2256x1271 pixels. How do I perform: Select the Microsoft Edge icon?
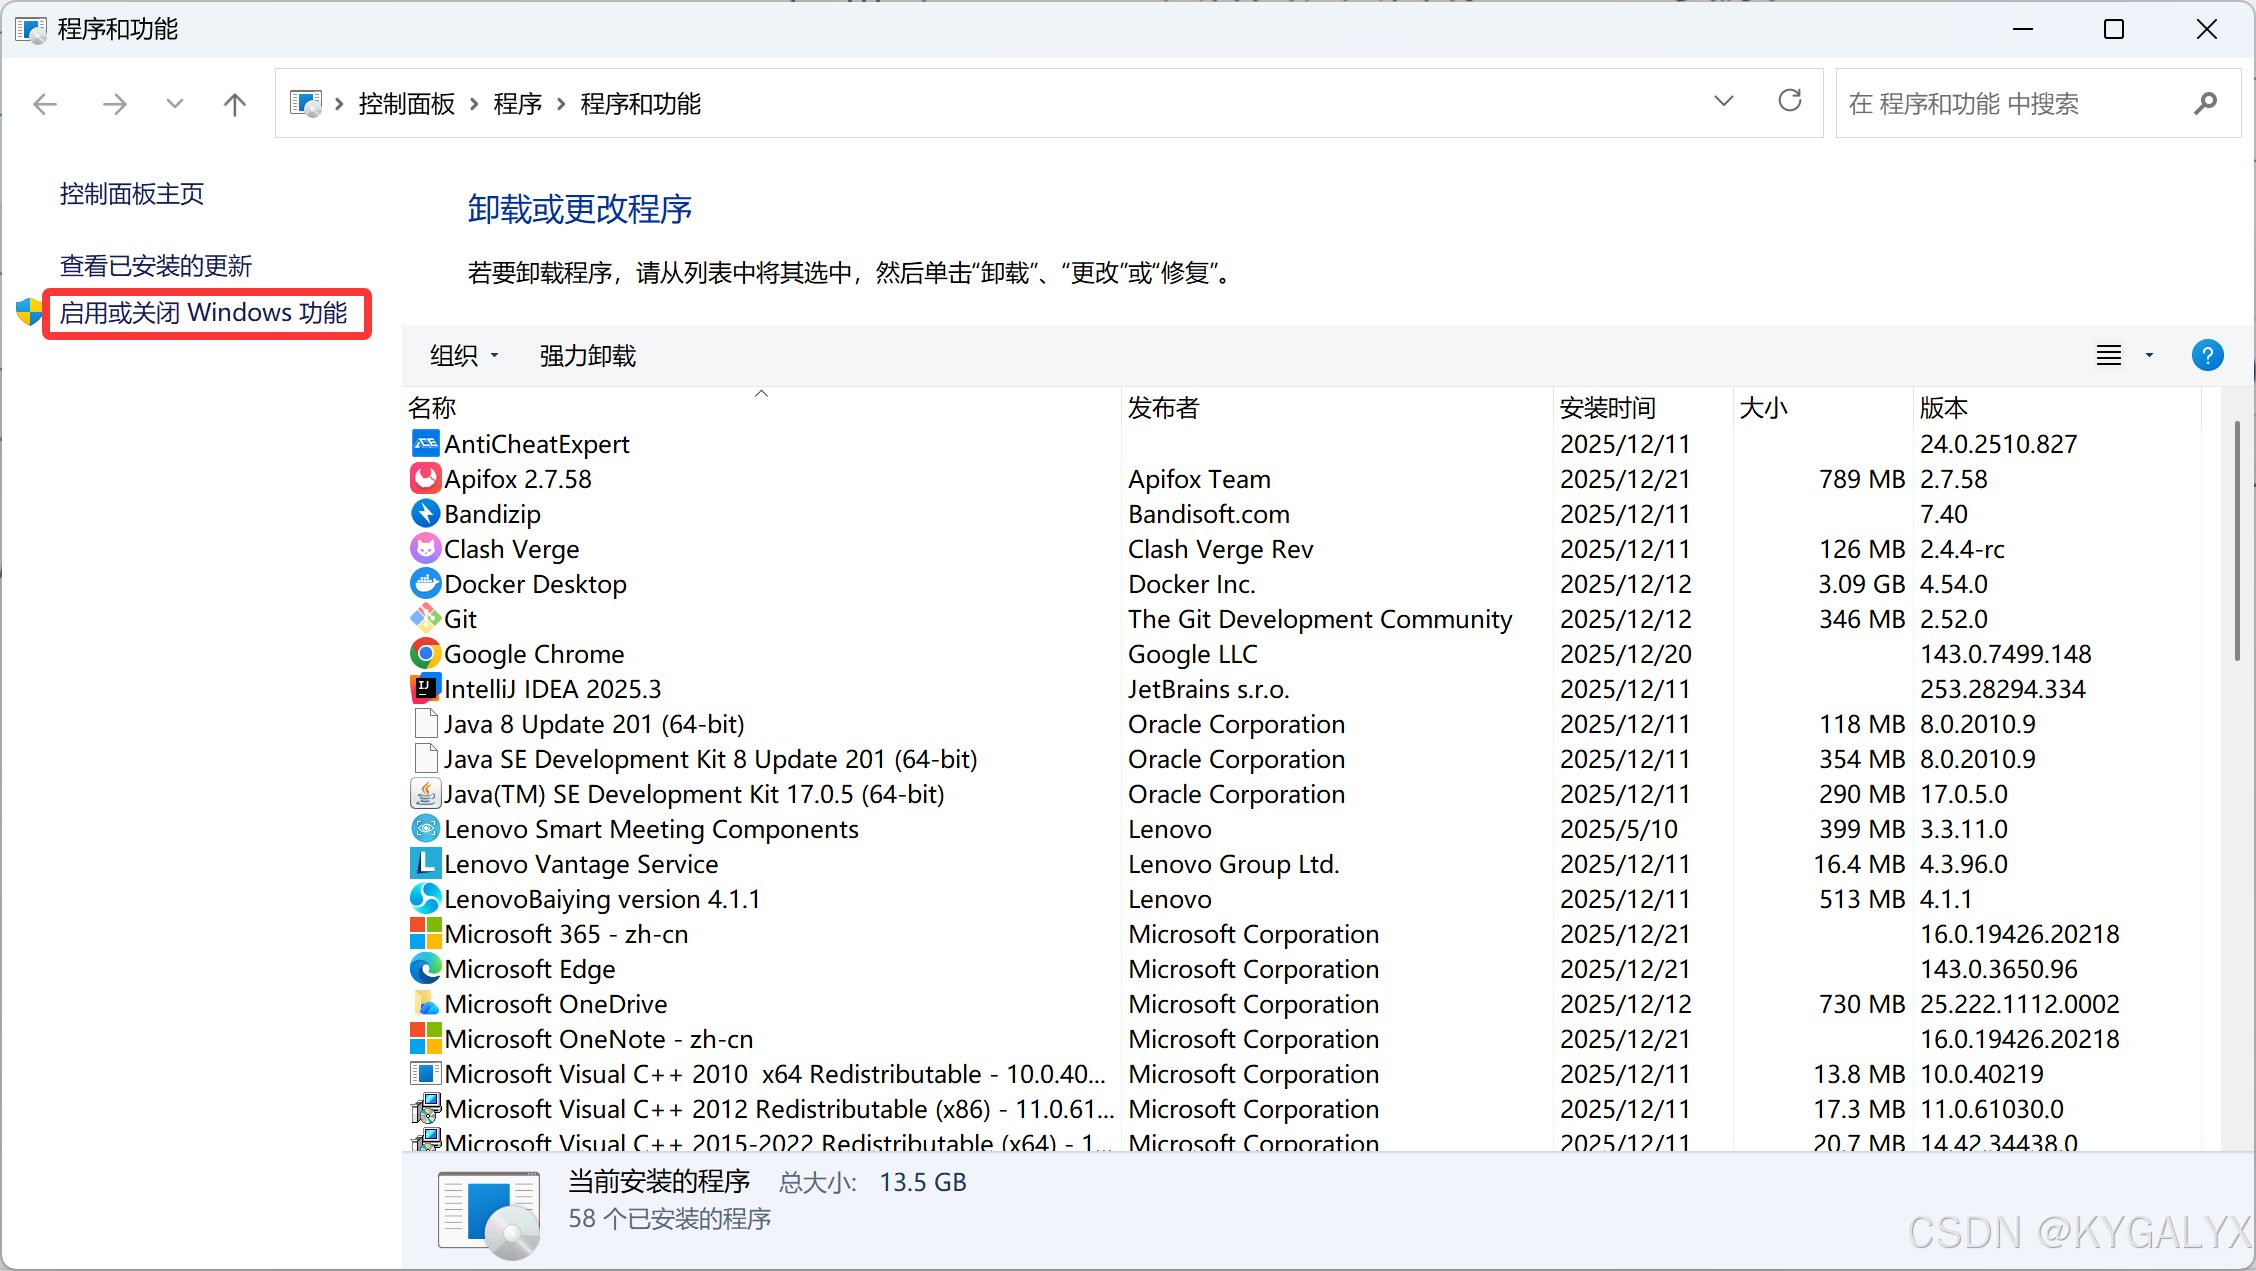pos(425,969)
